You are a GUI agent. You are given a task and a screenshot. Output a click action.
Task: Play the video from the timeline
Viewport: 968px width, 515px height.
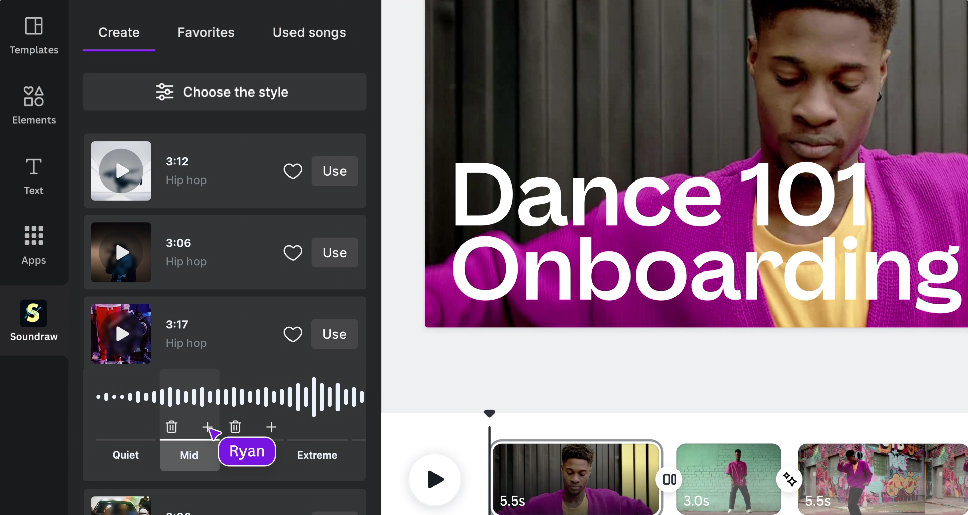[435, 480]
